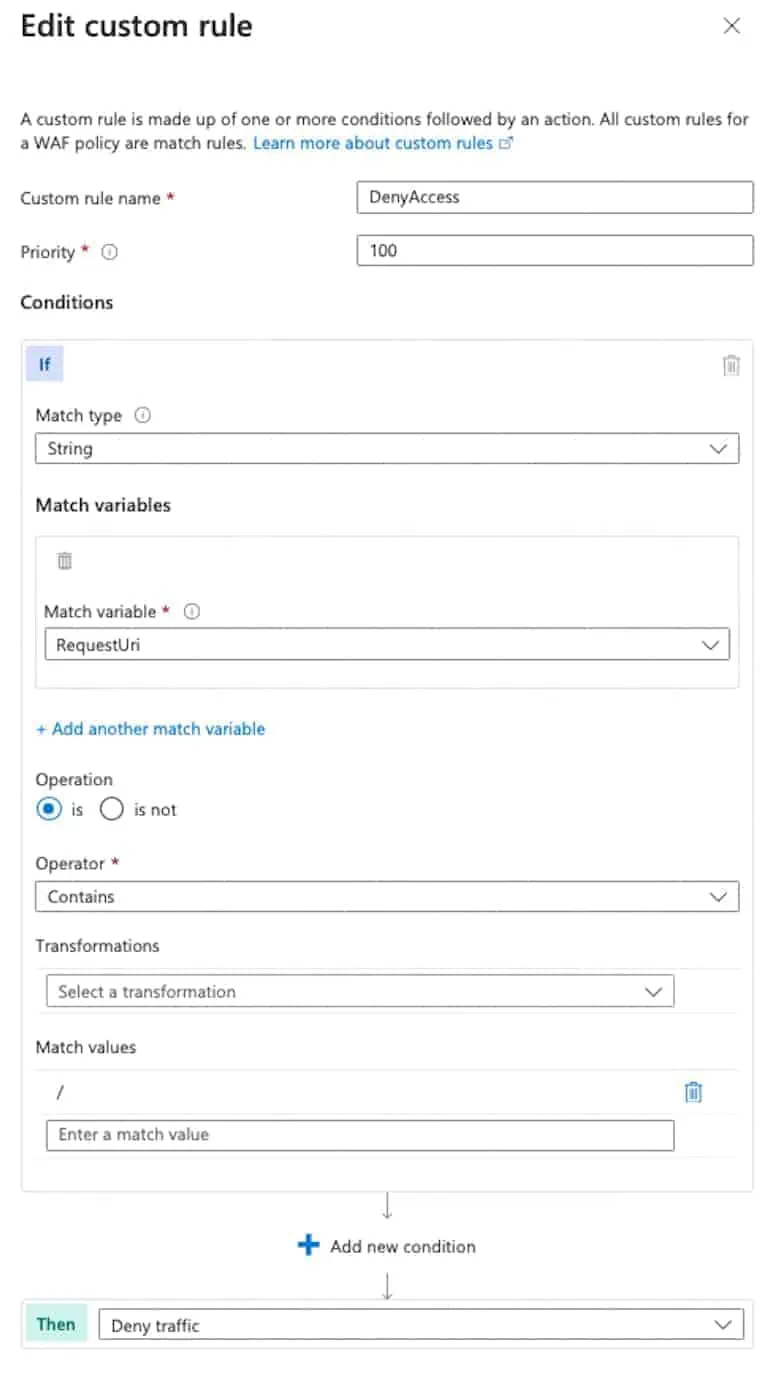Remove the RequestUri match variable trash icon

[x=65, y=561]
